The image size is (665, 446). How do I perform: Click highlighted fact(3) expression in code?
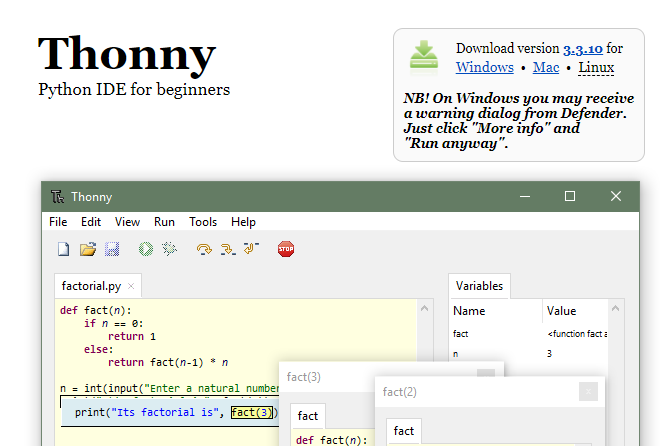click(x=252, y=412)
